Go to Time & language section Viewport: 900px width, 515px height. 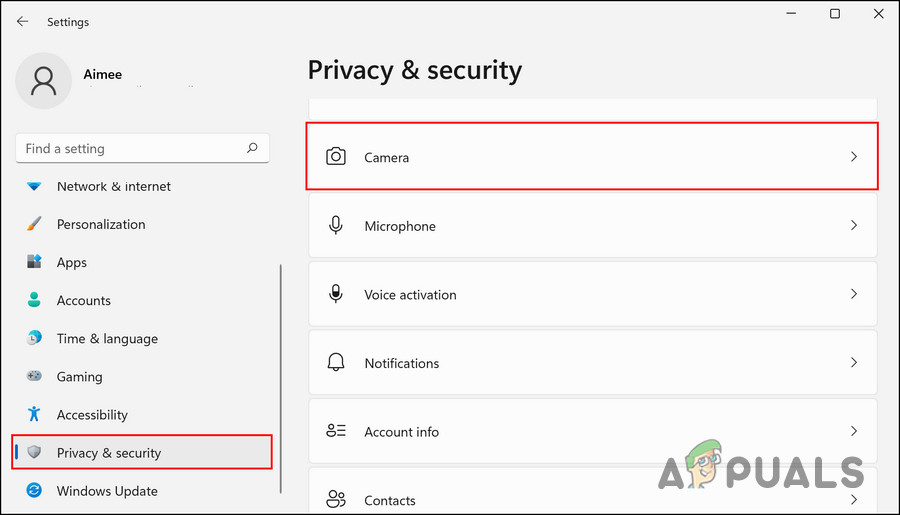[107, 338]
